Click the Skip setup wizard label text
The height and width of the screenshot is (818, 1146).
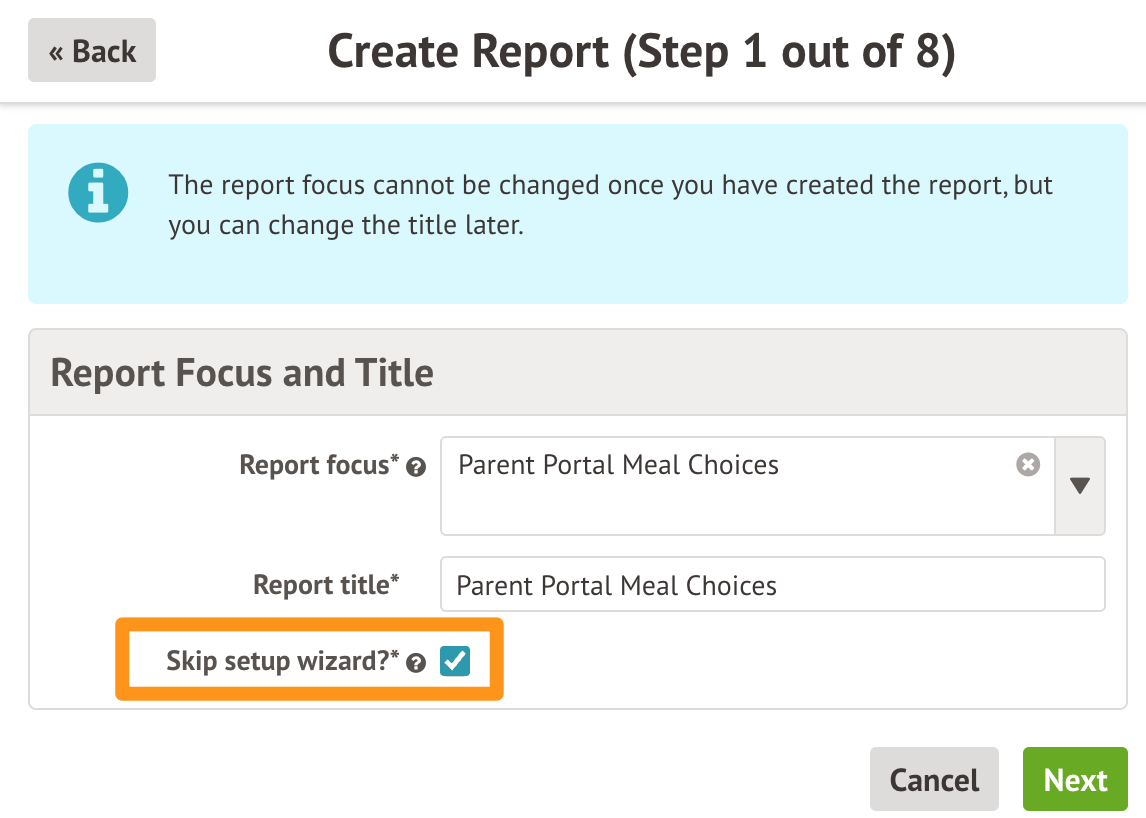point(279,661)
